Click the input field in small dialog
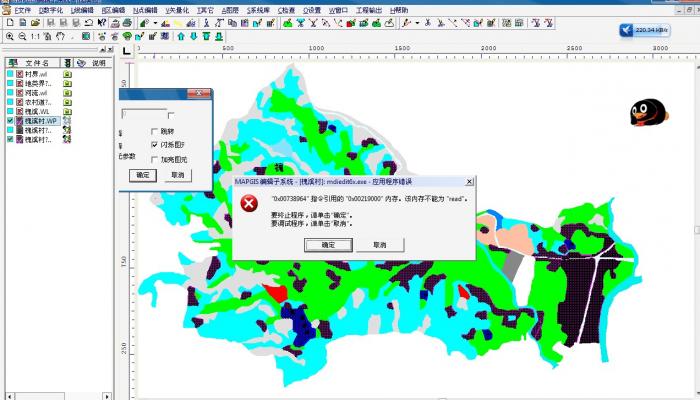Viewport: 700px width, 400px height. pyautogui.click(x=143, y=115)
